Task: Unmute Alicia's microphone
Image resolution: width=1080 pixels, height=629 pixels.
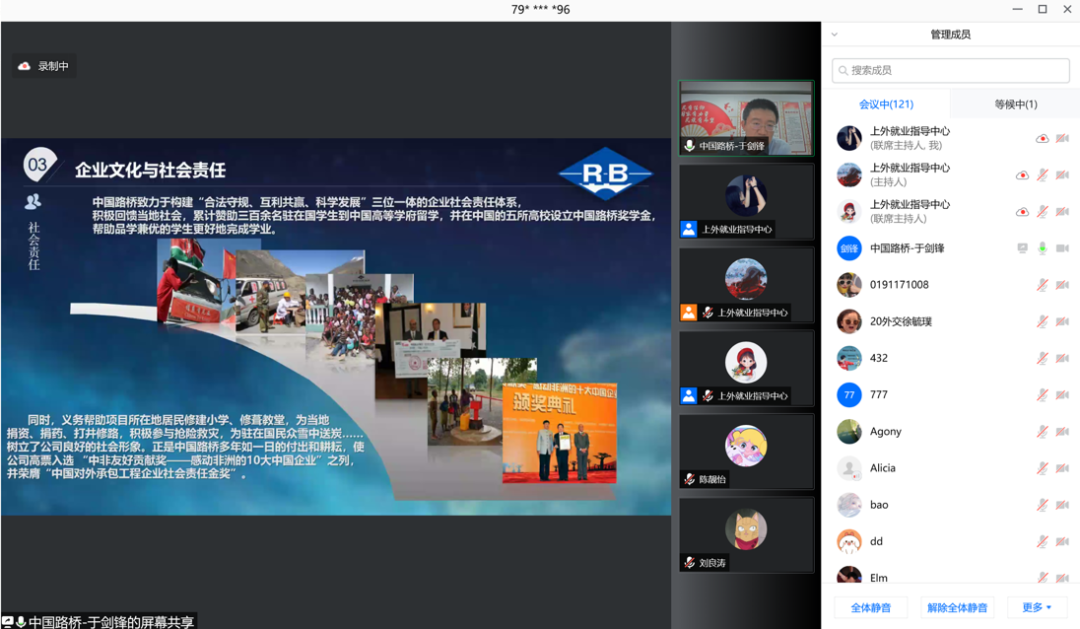Action: 1041,468
